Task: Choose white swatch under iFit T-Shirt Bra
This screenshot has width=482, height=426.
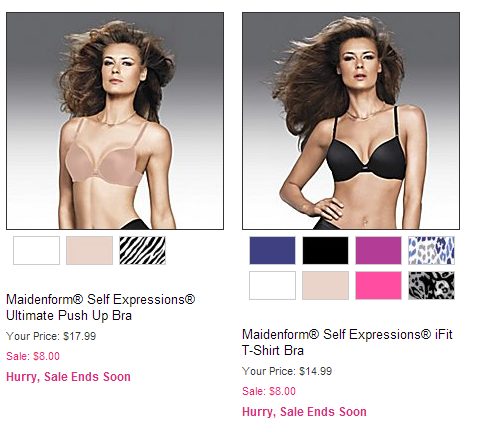Action: [x=272, y=285]
